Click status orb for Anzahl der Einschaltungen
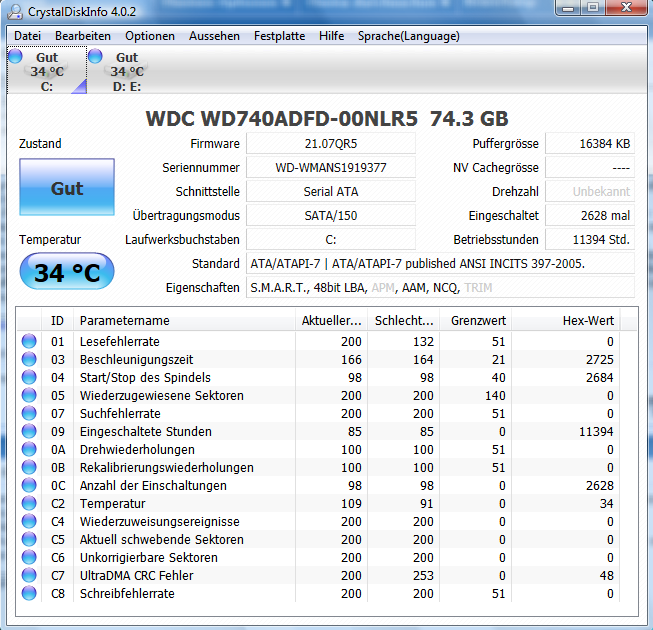This screenshot has height=630, width=653. [x=29, y=485]
